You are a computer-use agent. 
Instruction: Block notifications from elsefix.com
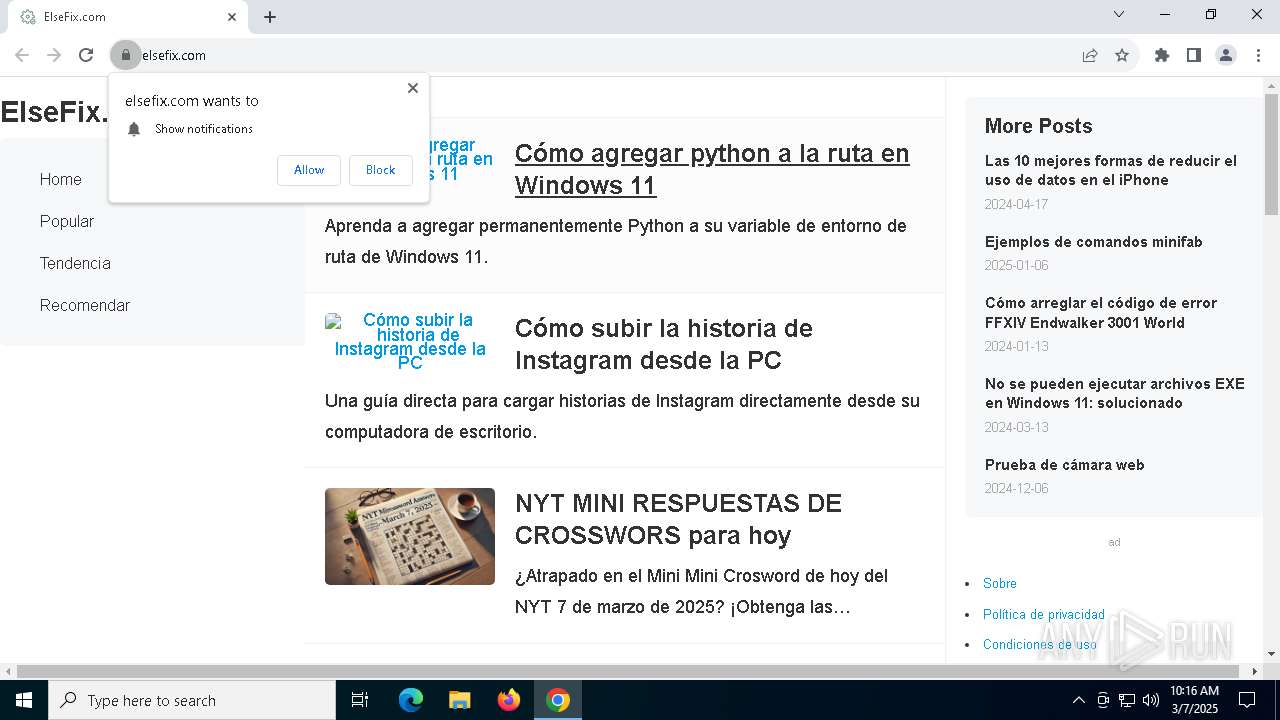tap(380, 170)
